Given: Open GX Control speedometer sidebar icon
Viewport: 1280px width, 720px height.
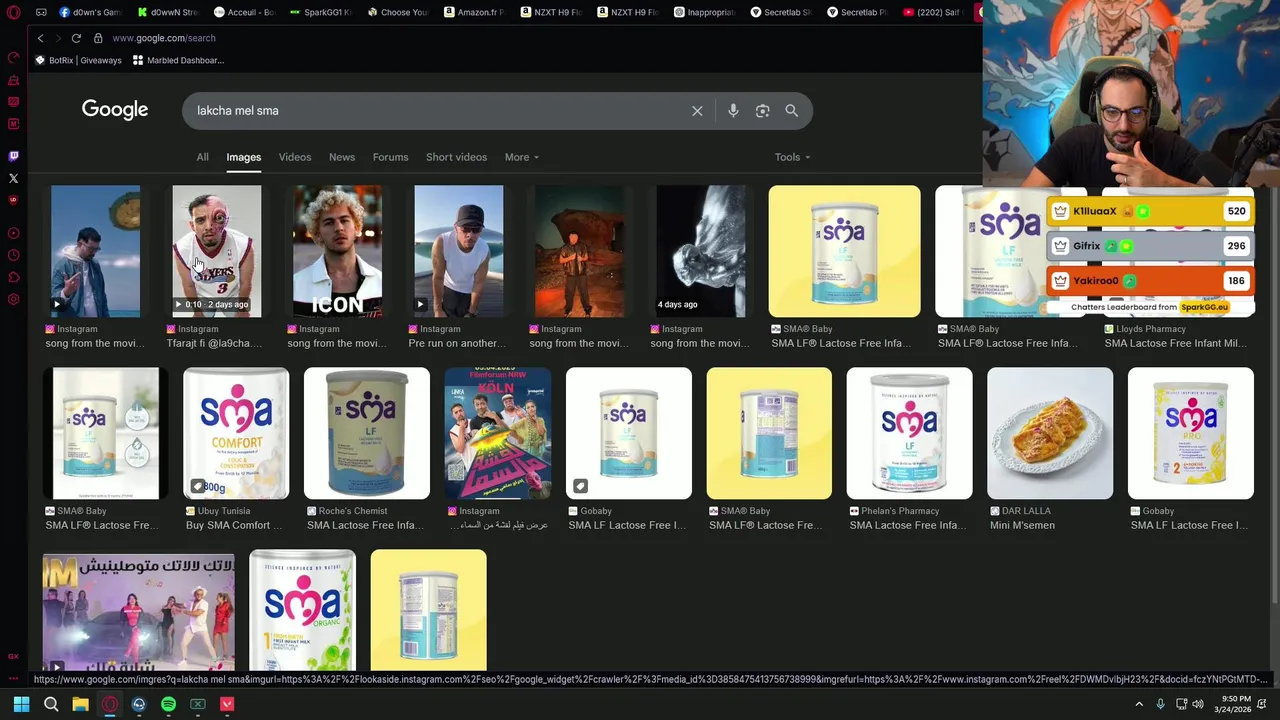Looking at the screenshot, I should pos(13,58).
